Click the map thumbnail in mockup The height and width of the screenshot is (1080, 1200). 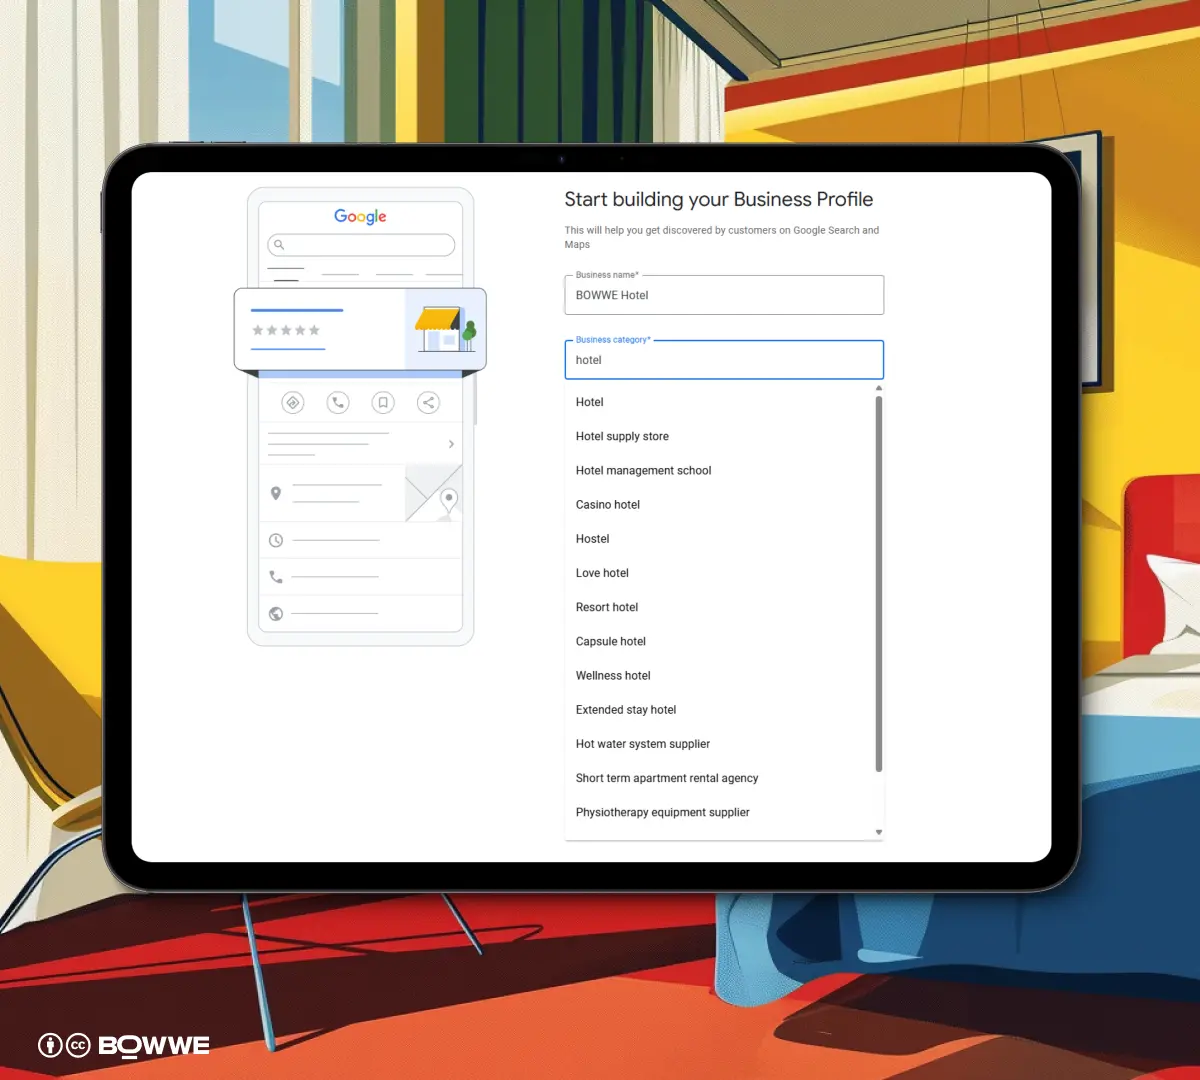click(433, 493)
